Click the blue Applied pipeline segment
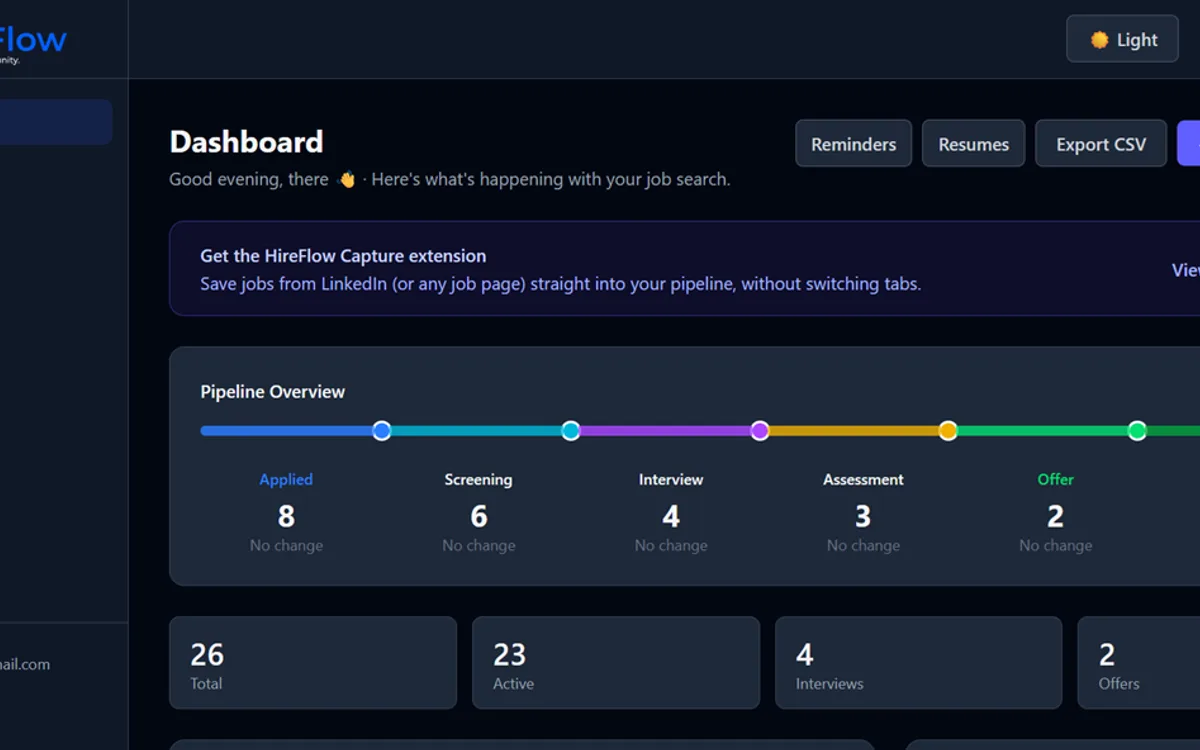This screenshot has width=1200, height=750. 286,431
